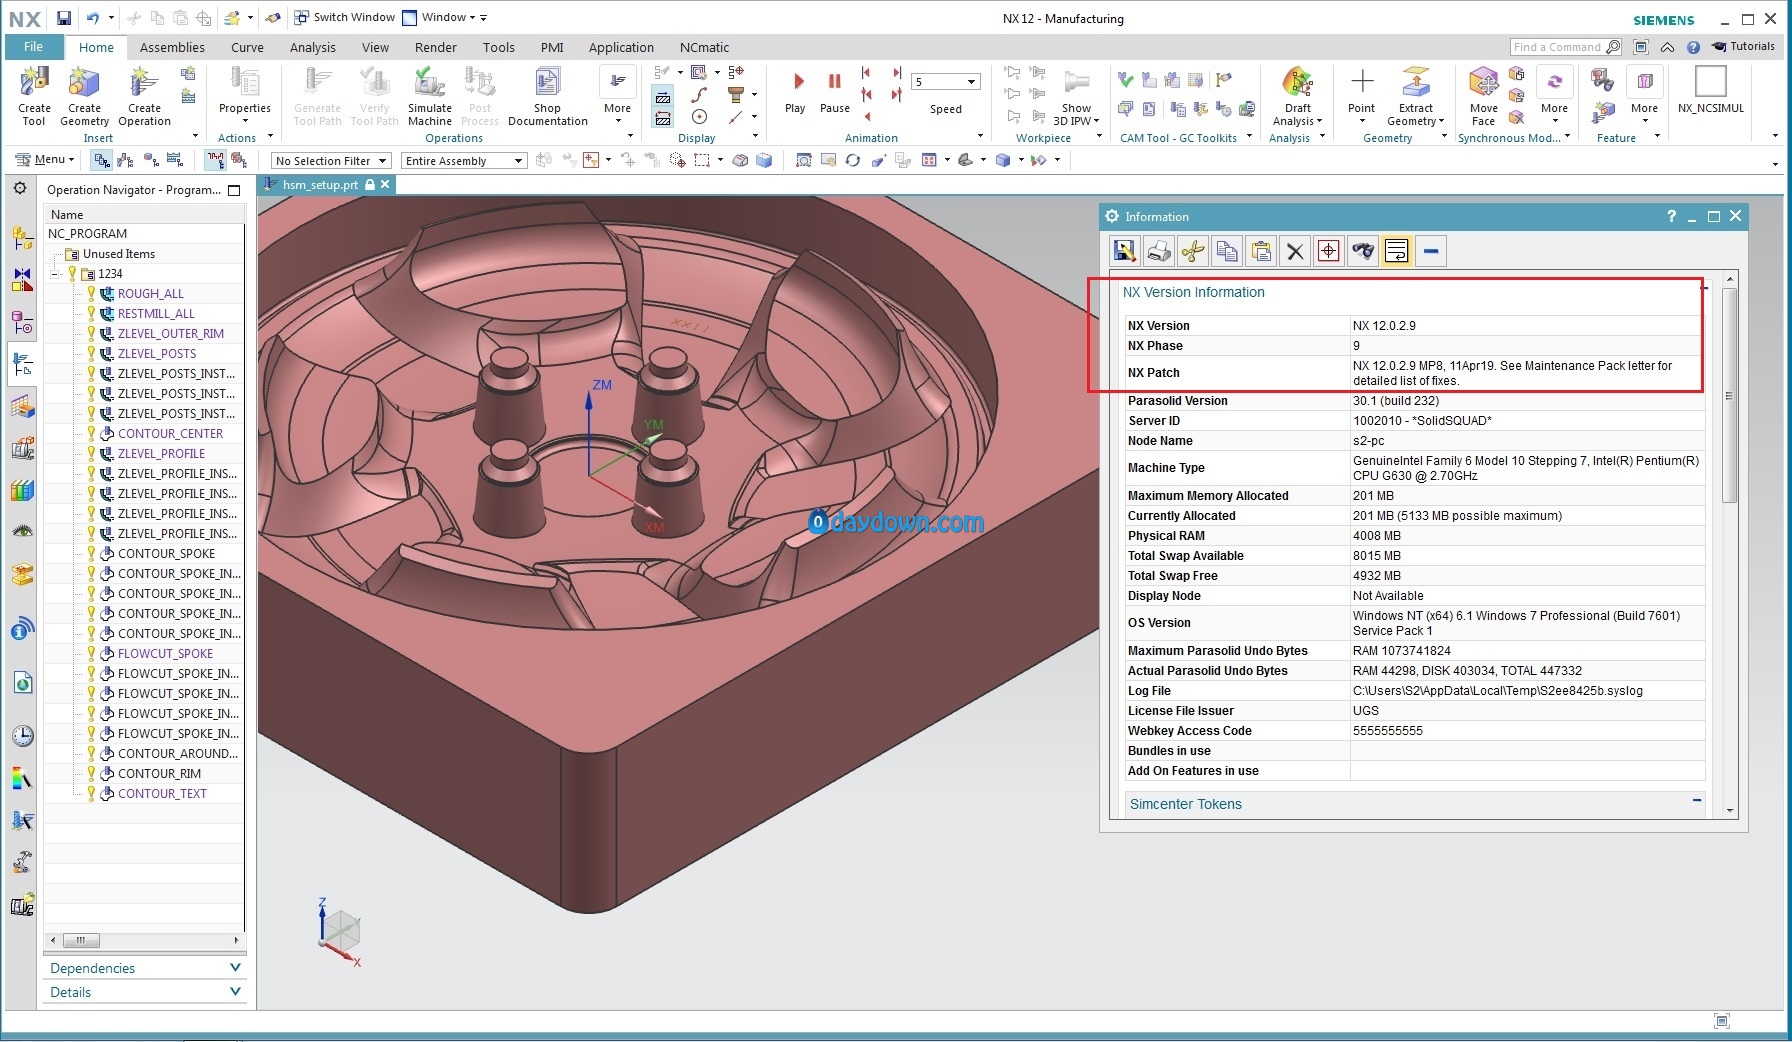Click the Pause animation button
This screenshot has height=1042, width=1792.
834,91
